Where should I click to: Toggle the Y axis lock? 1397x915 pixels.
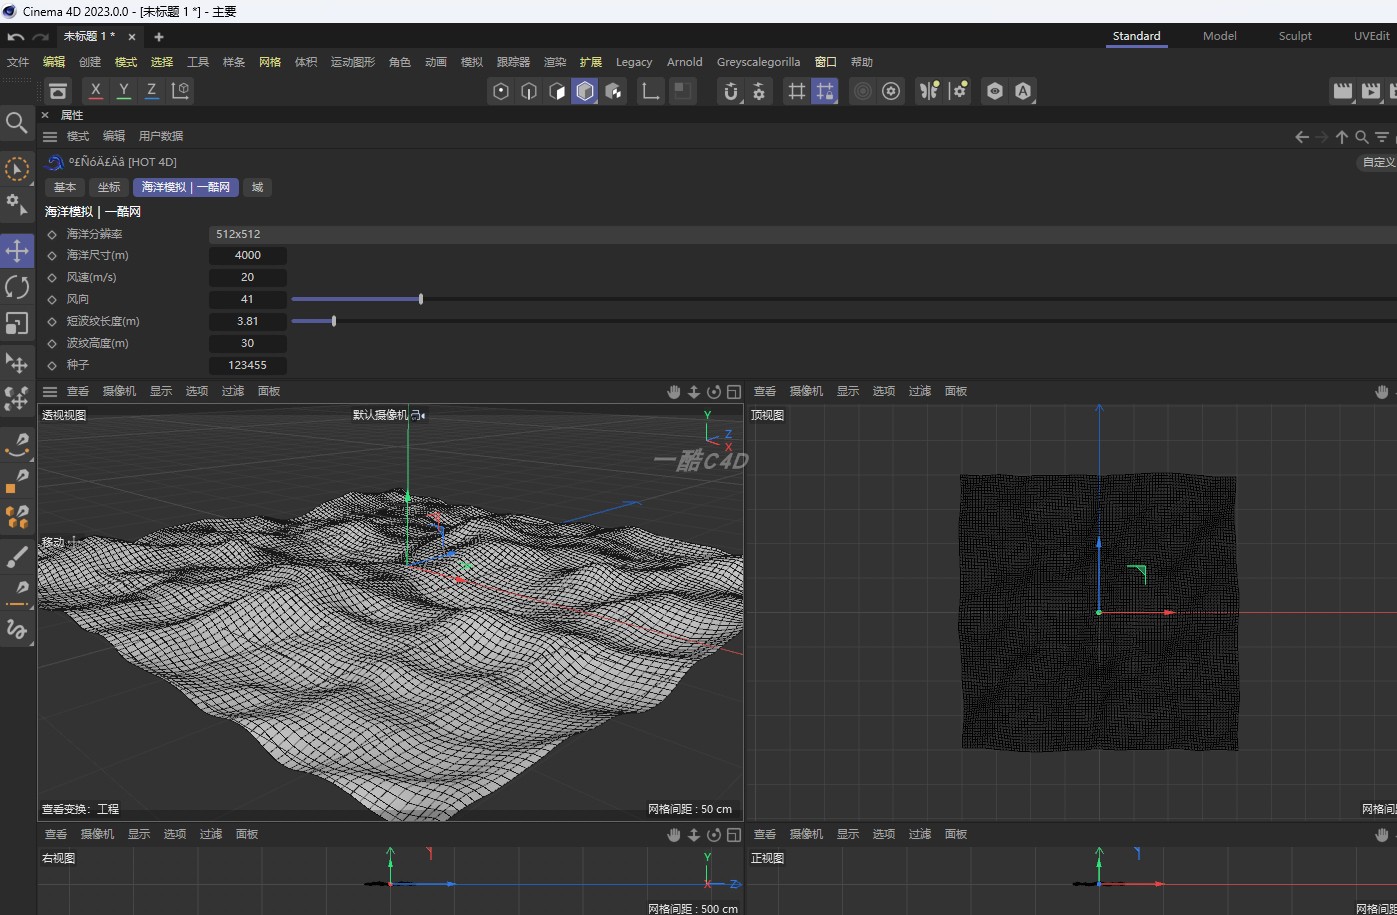123,90
